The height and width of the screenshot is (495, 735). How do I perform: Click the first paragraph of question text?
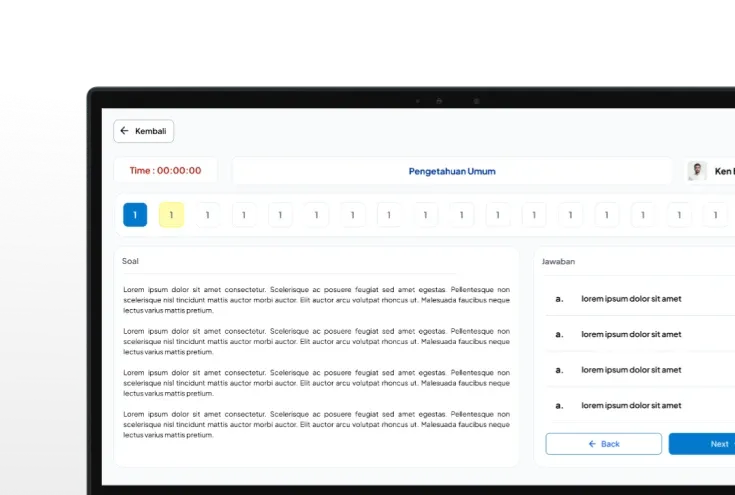pyautogui.click(x=316, y=299)
